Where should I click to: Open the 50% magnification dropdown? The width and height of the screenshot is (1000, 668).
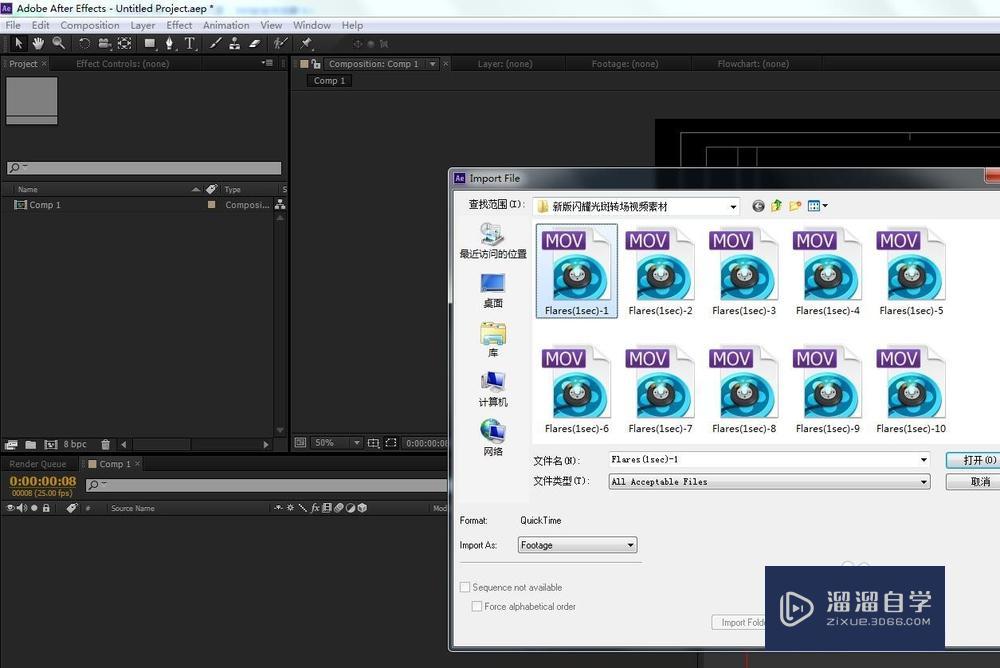(x=337, y=442)
